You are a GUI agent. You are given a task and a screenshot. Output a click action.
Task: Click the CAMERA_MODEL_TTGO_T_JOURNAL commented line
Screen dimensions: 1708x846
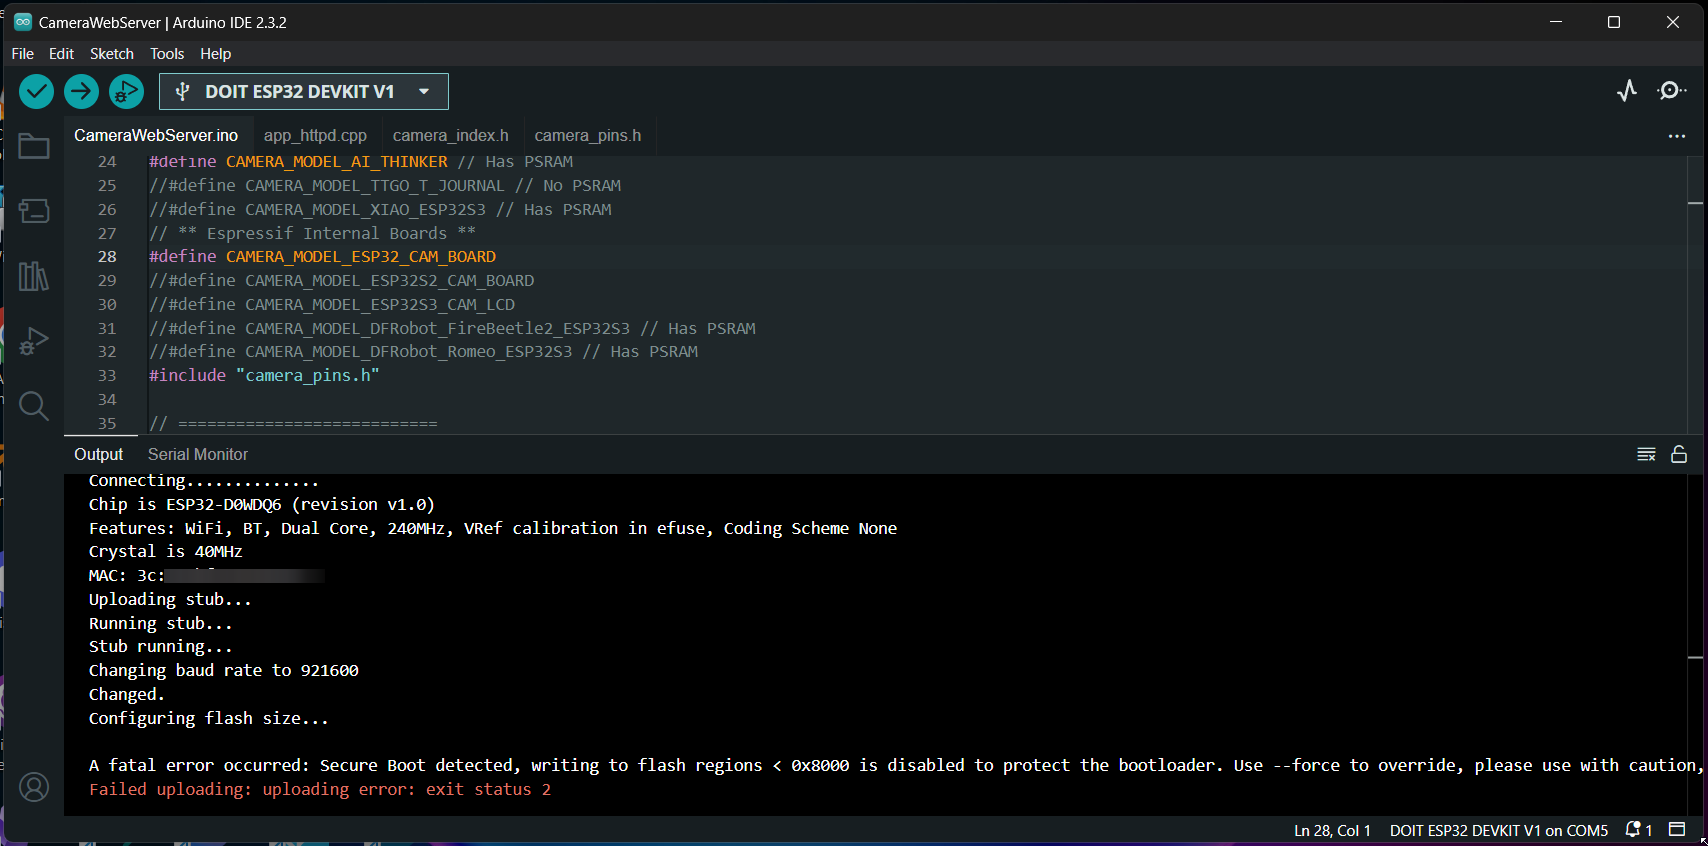click(385, 186)
